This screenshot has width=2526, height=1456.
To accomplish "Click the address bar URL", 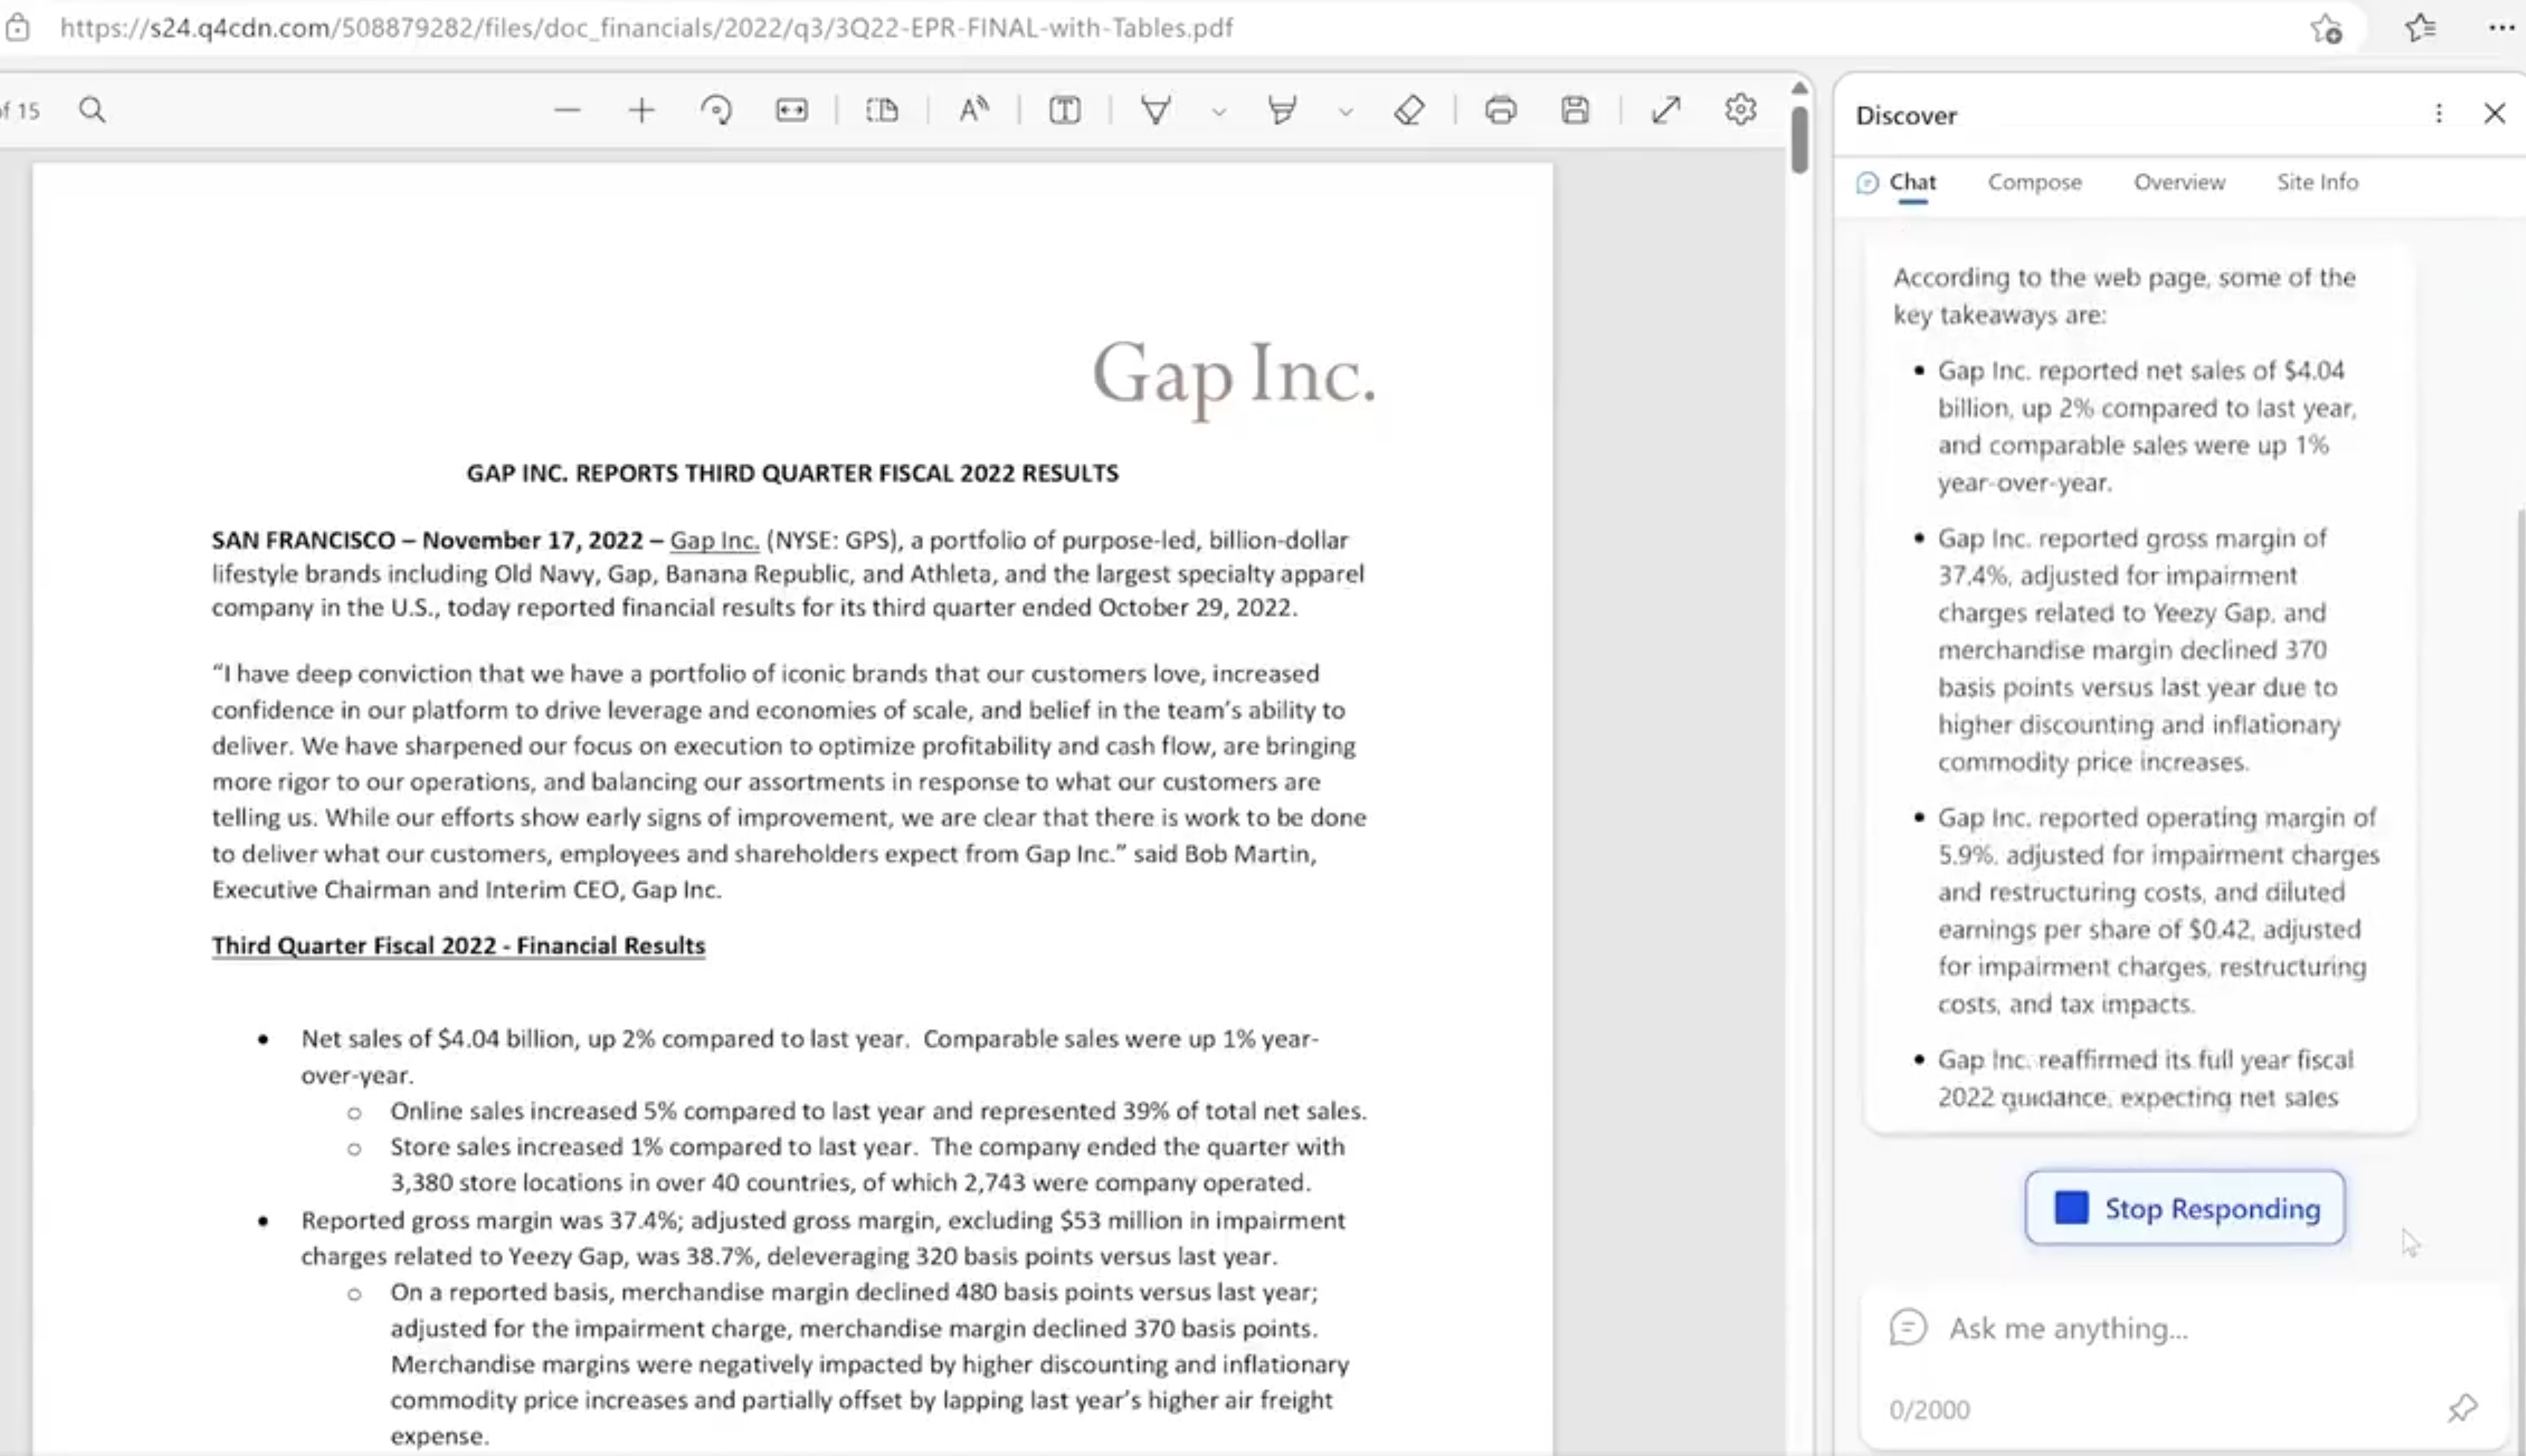I will click(x=646, y=27).
